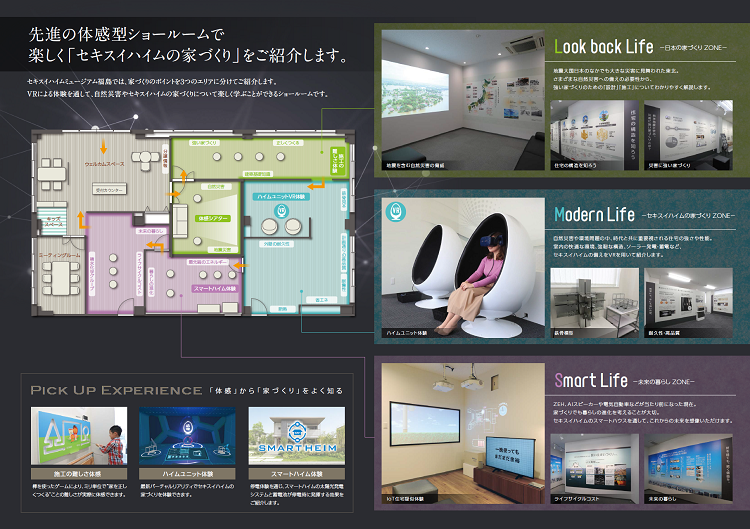
Task: Select キッズスペース area on floor plan
Action: click(53, 221)
